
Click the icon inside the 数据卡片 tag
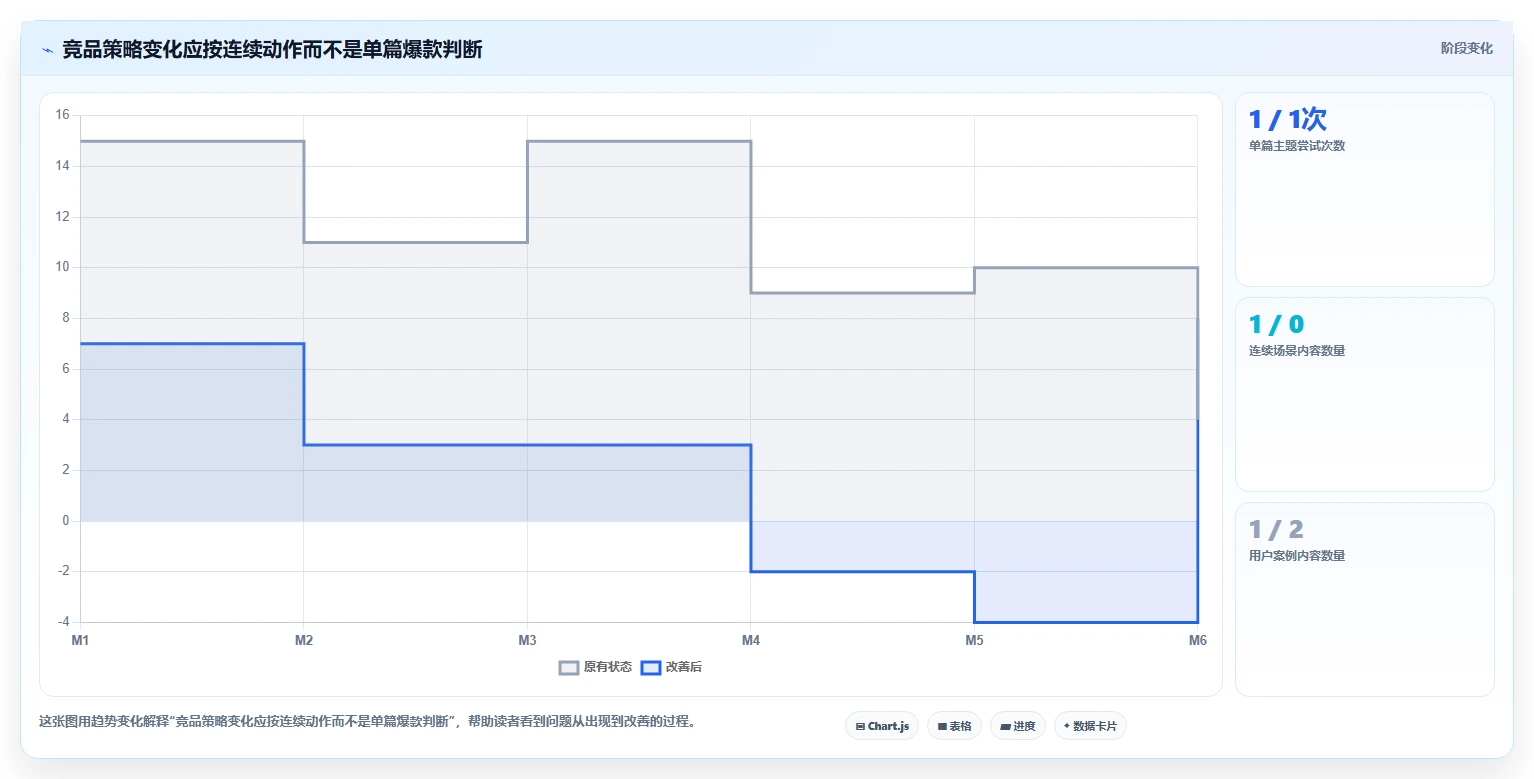[1067, 726]
